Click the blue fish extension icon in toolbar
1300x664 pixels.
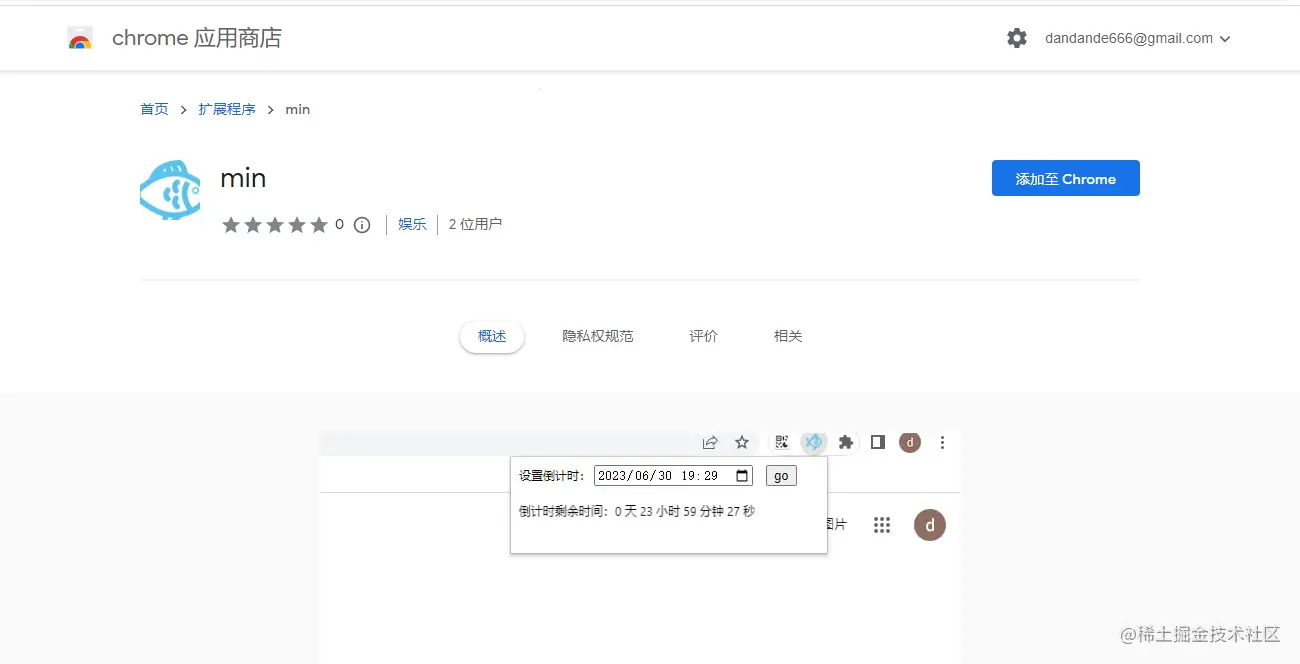(814, 442)
